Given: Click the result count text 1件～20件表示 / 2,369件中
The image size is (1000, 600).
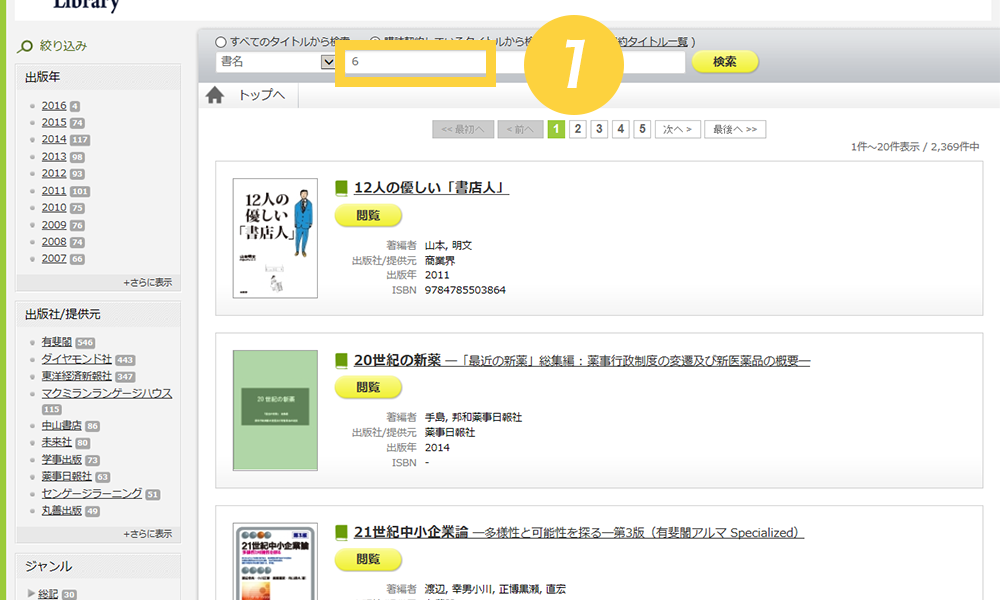Looking at the screenshot, I should click(x=915, y=147).
